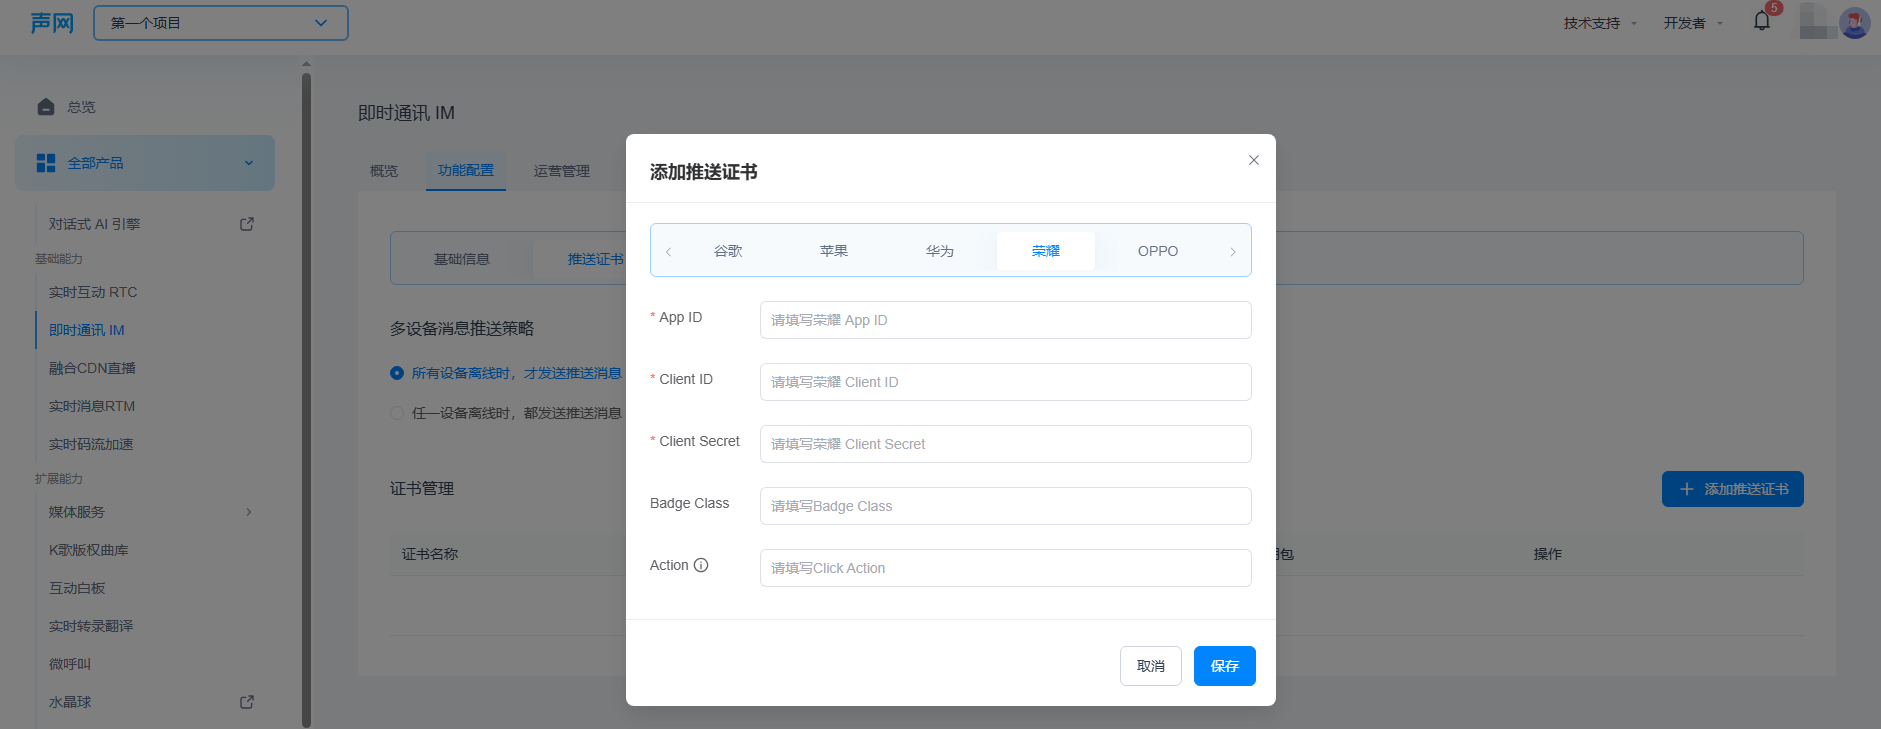Open the 运营管理 tab
The image size is (1881, 729).
(562, 171)
